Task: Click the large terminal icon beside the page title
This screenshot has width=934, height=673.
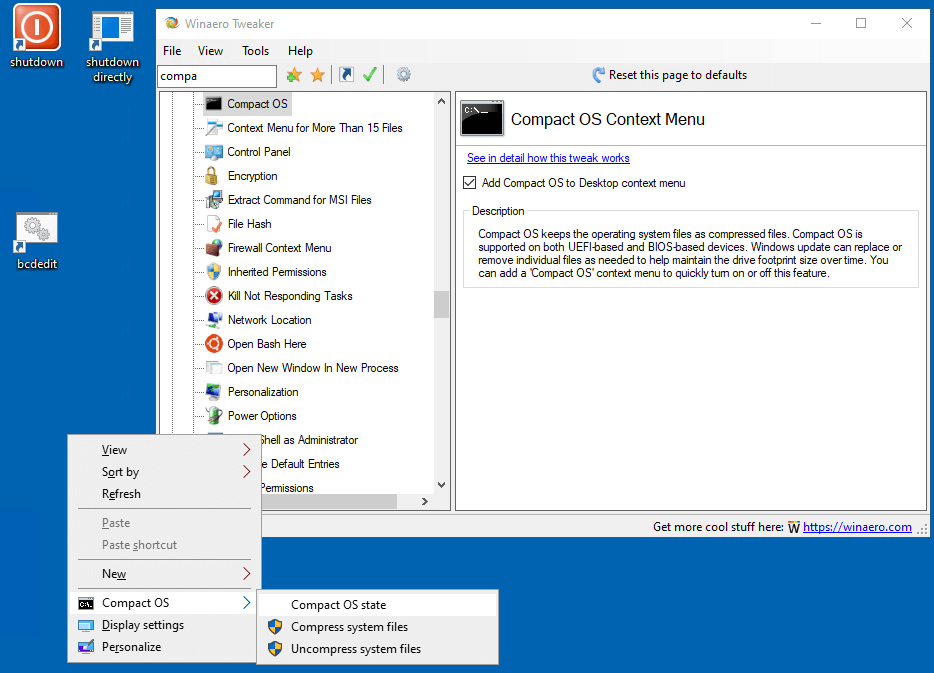Action: point(482,119)
